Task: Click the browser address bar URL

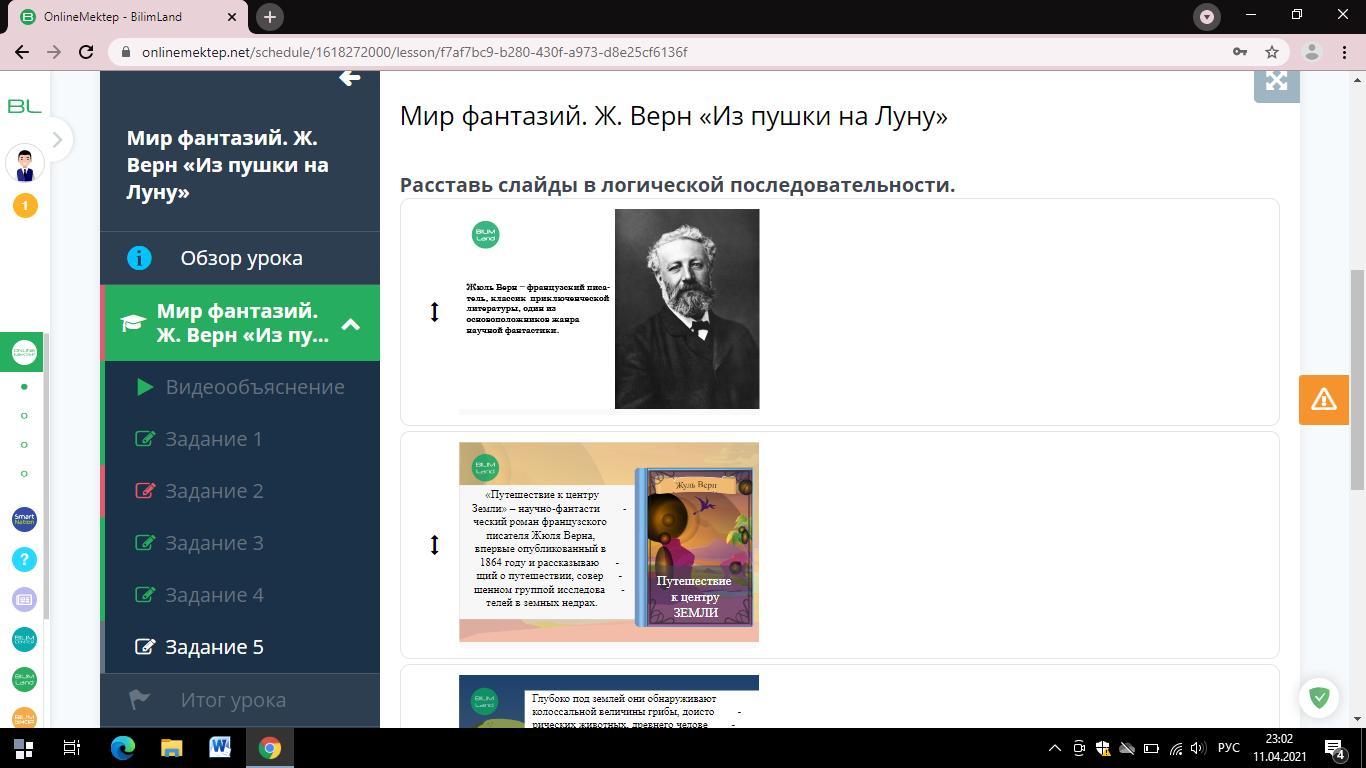Action: 414,52
